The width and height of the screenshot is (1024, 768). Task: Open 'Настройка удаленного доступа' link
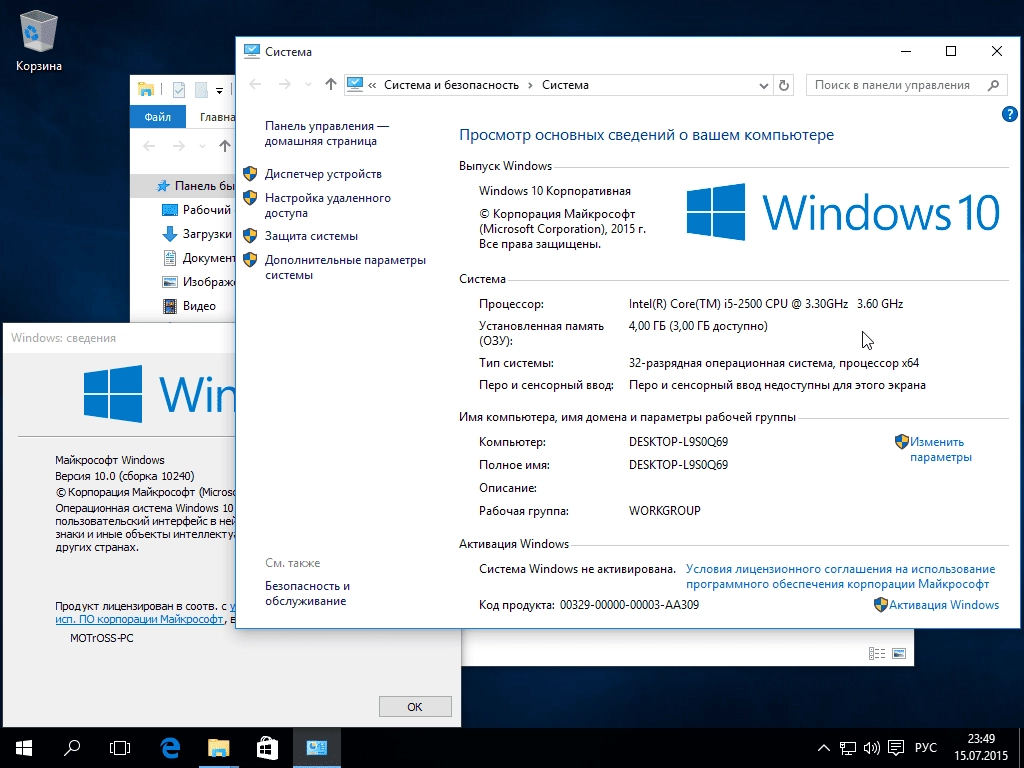tap(328, 205)
